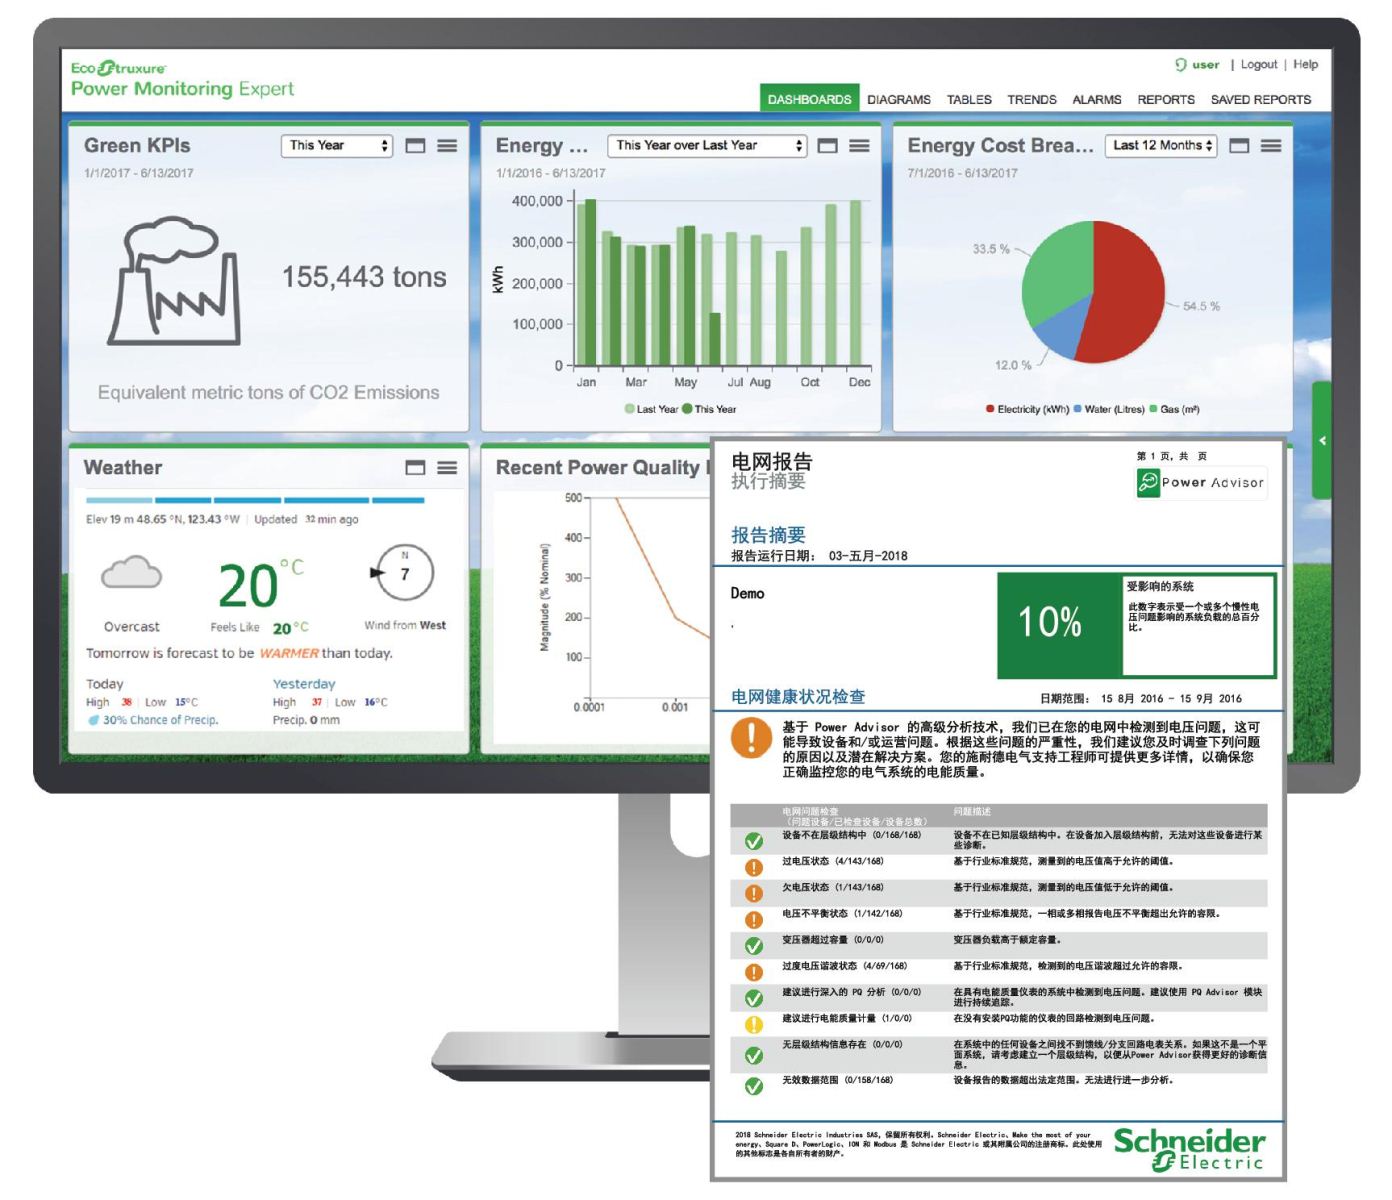Image resolution: width=1392 pixels, height=1200 pixels.
Task: Click the orange warning icon for 欠电压状态 row
Action: pyautogui.click(x=754, y=893)
